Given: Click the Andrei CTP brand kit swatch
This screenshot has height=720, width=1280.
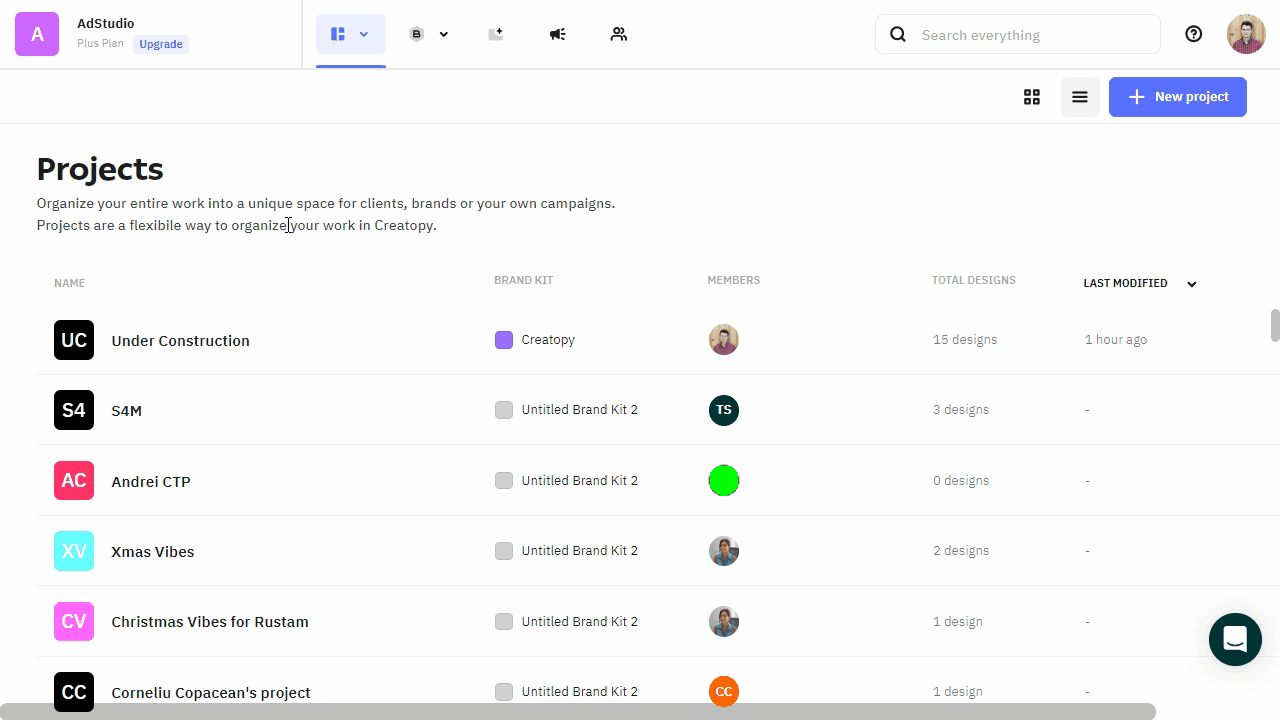Looking at the screenshot, I should click(x=504, y=481).
